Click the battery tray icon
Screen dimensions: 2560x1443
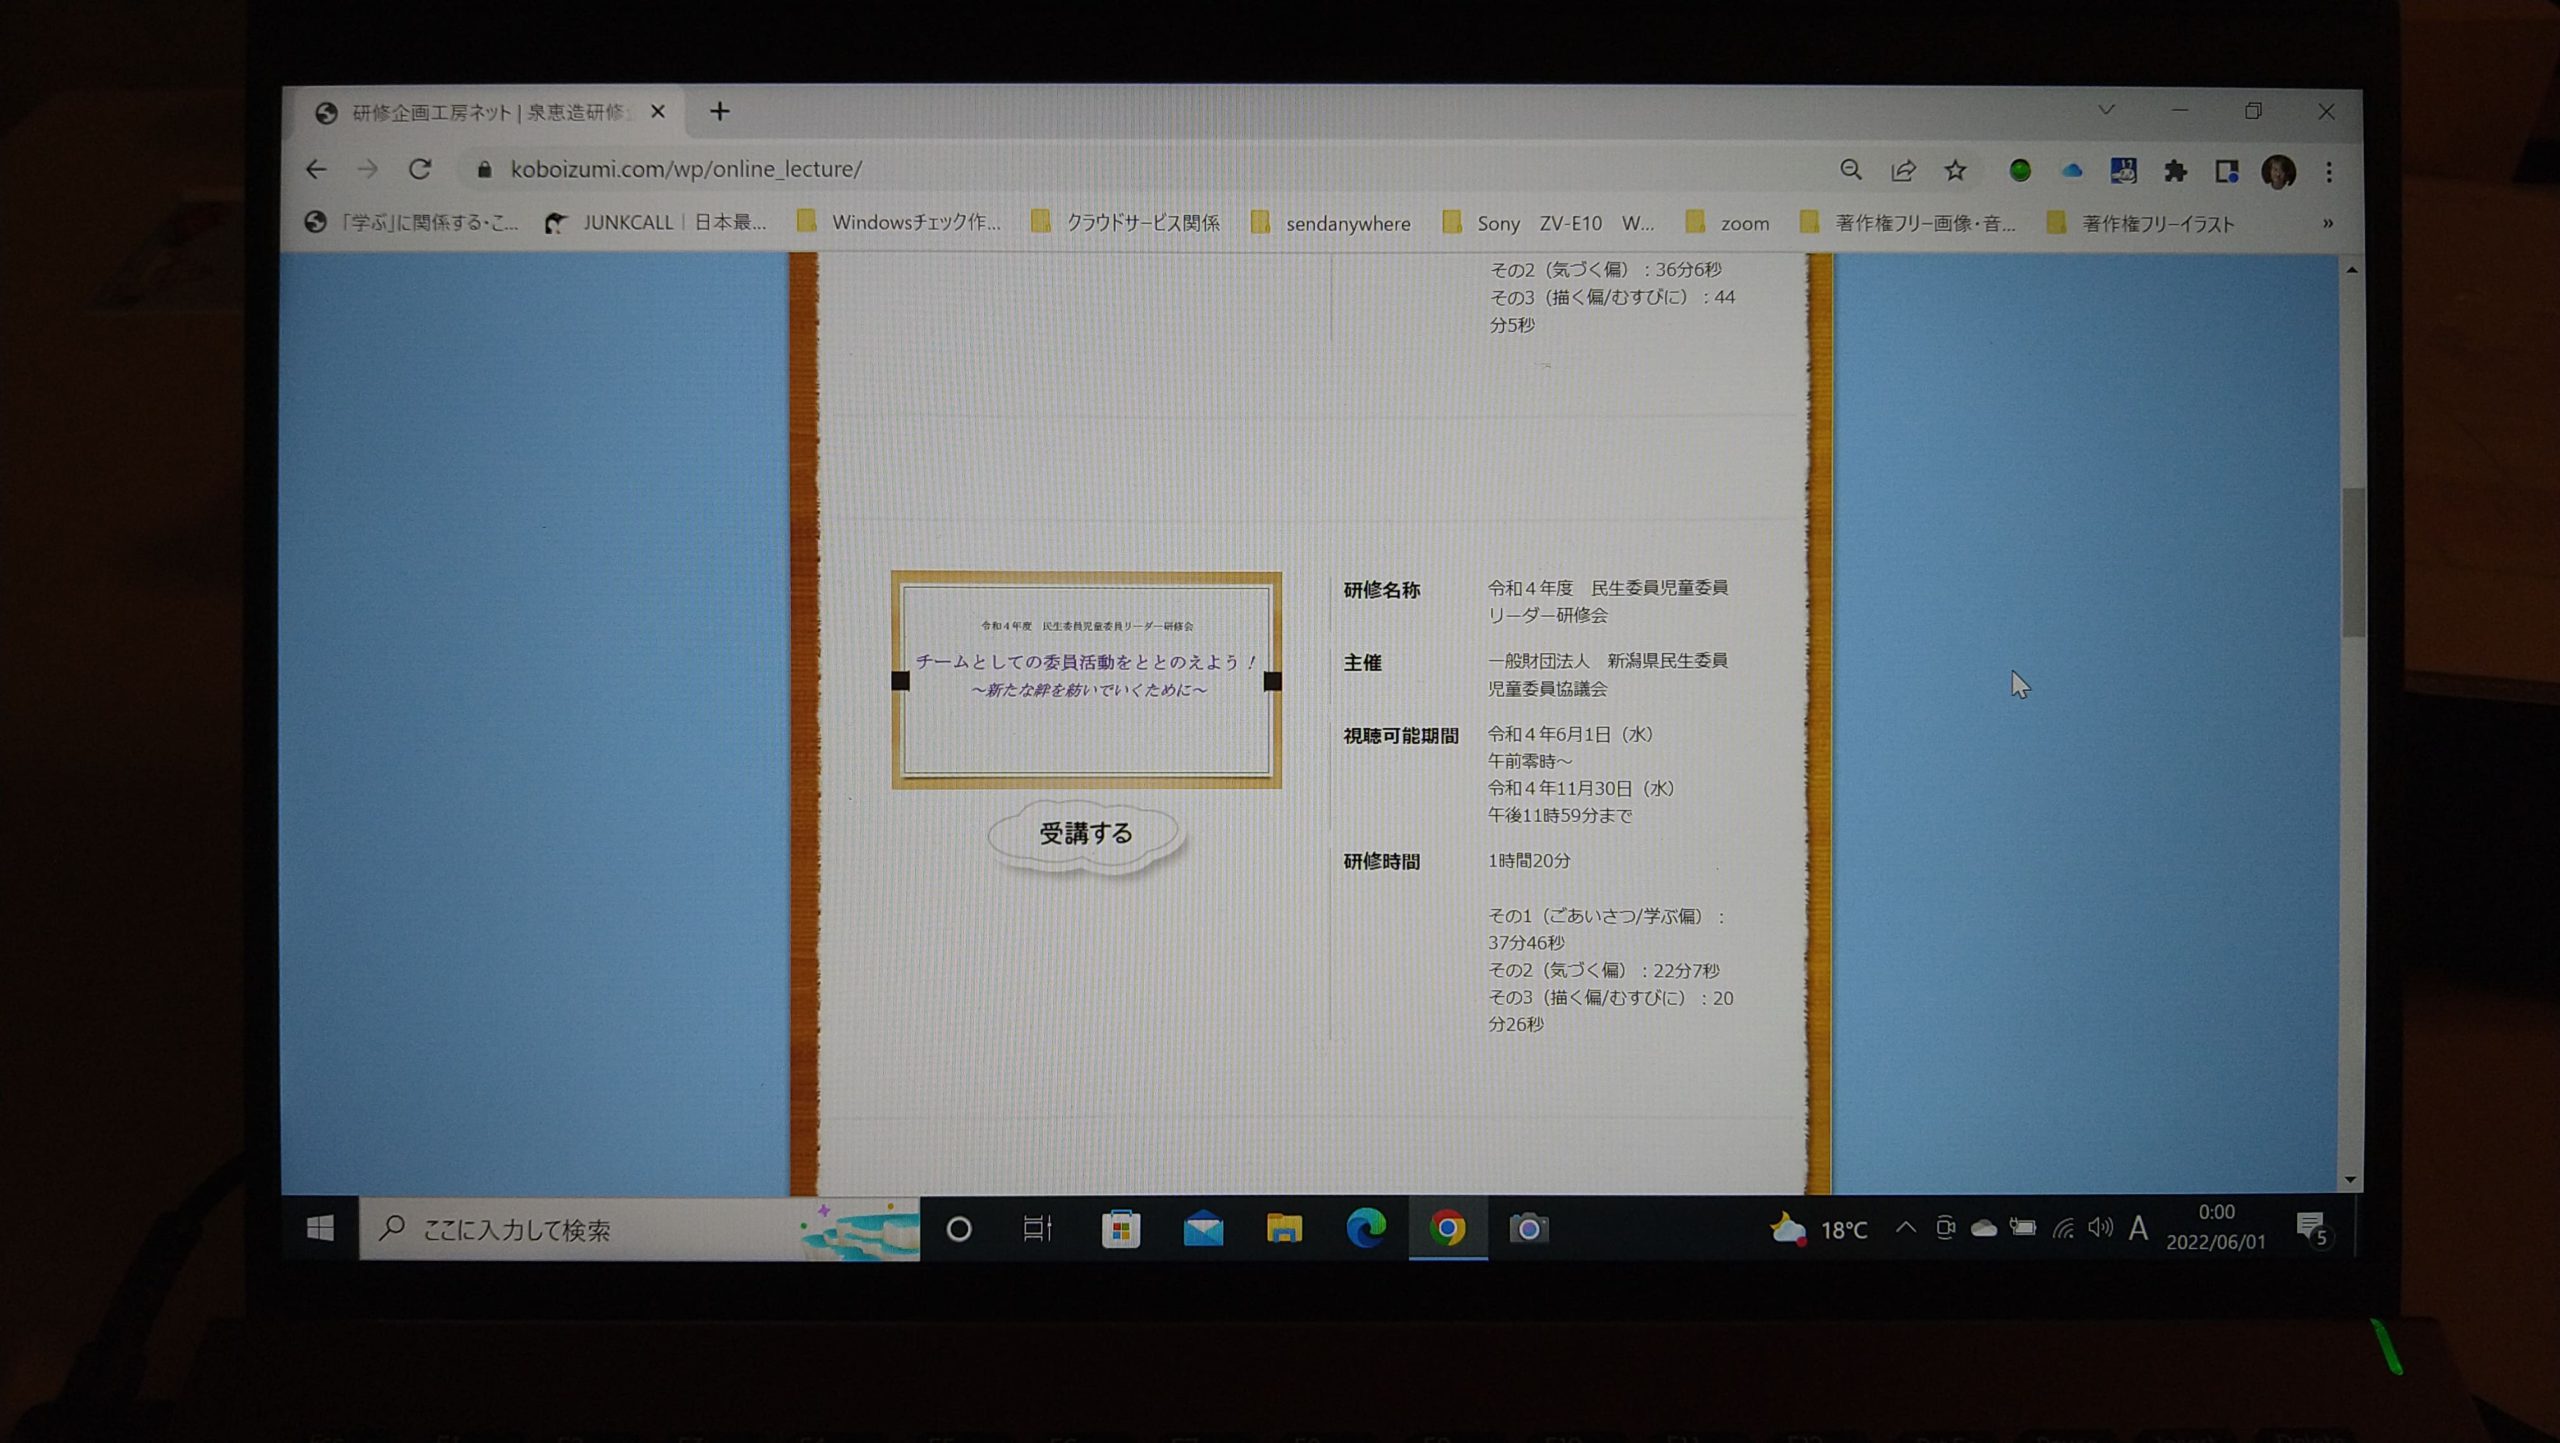[2023, 1228]
